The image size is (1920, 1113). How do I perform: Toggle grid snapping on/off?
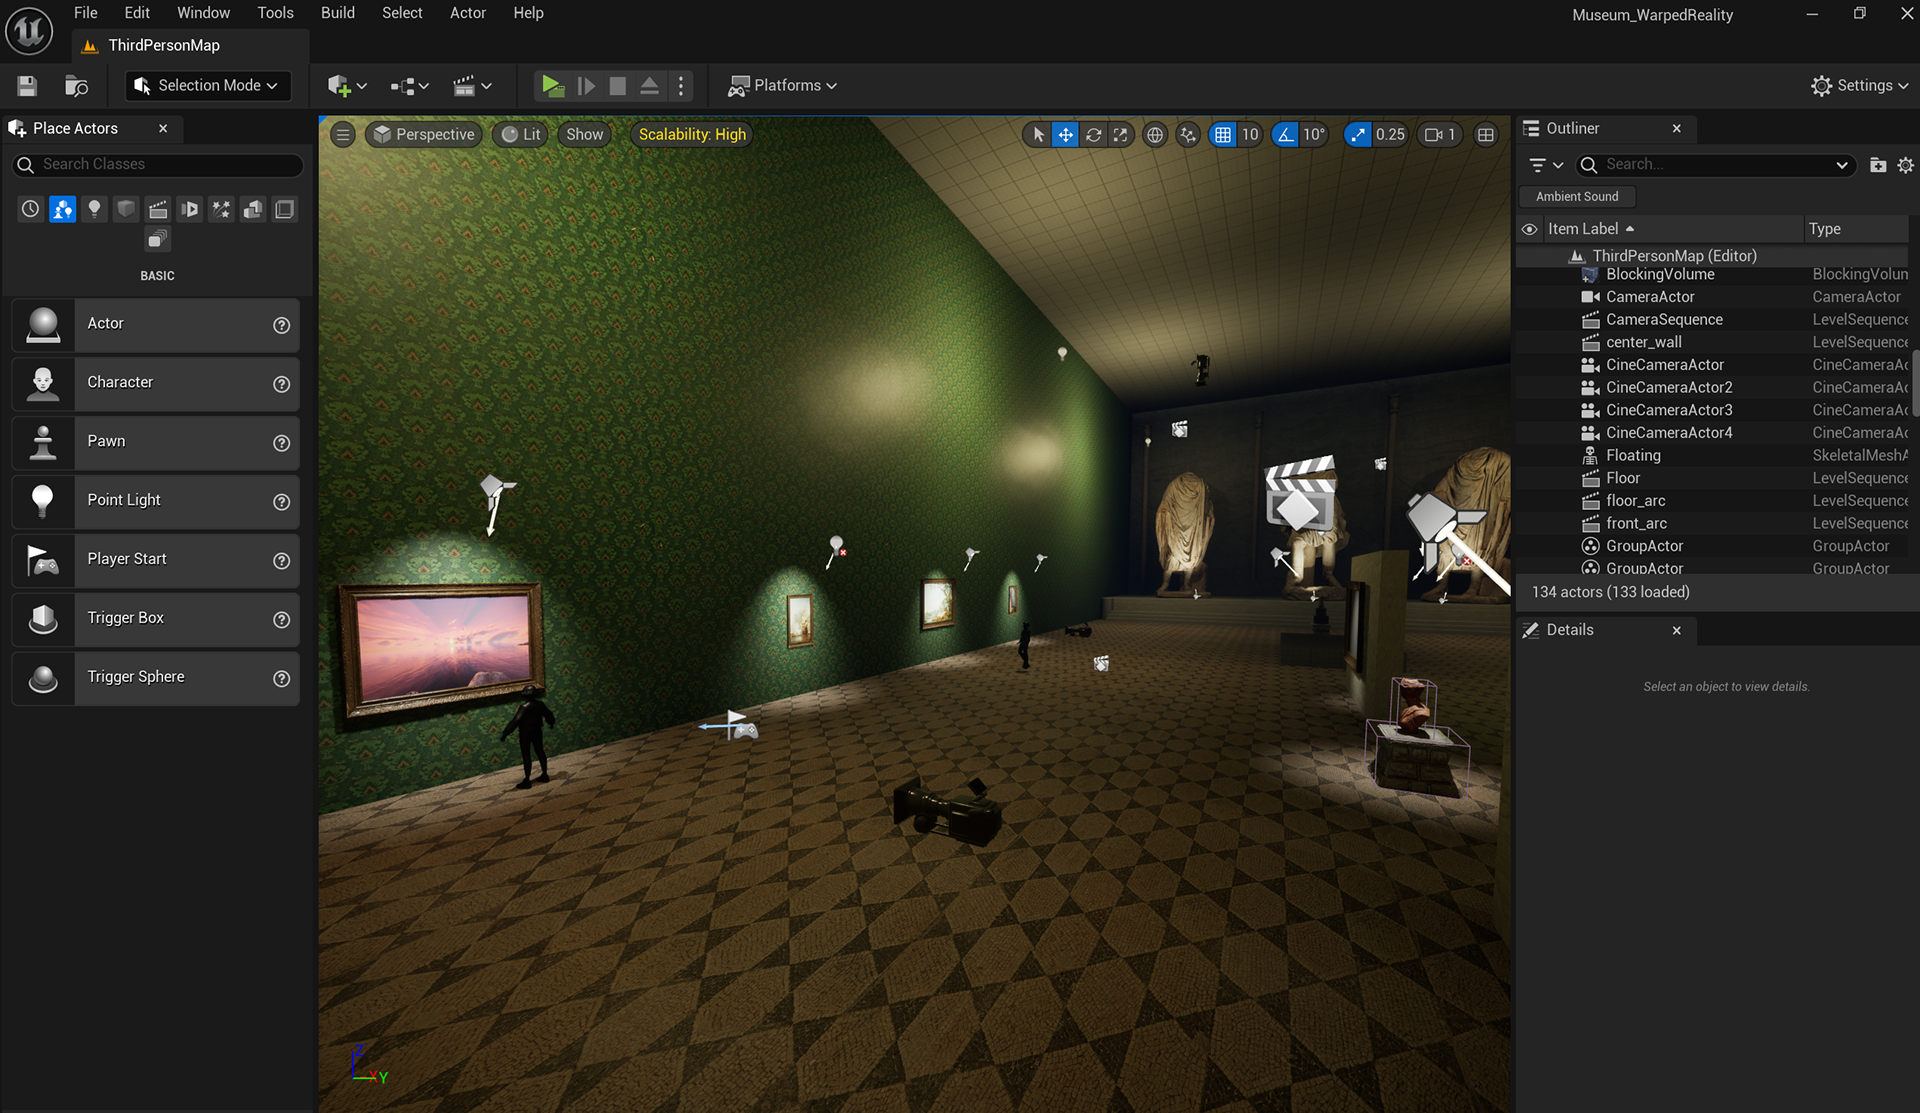[1223, 135]
